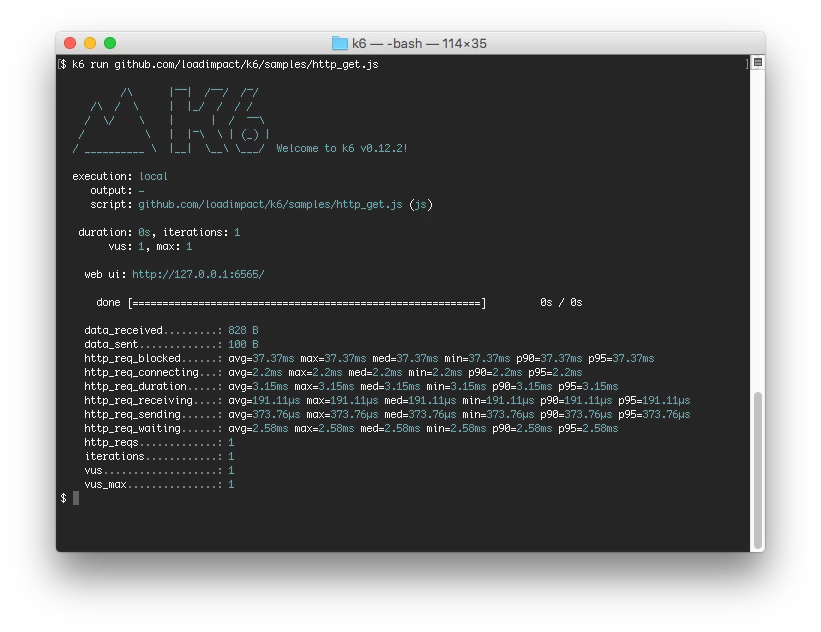Image resolution: width=821 pixels, height=632 pixels.
Task: Click data_sent value '100 B'
Action: pos(243,345)
